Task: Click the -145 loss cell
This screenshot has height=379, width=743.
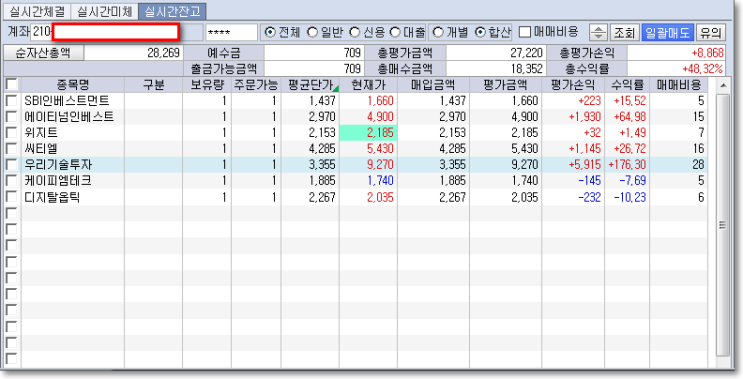Action: pos(573,181)
